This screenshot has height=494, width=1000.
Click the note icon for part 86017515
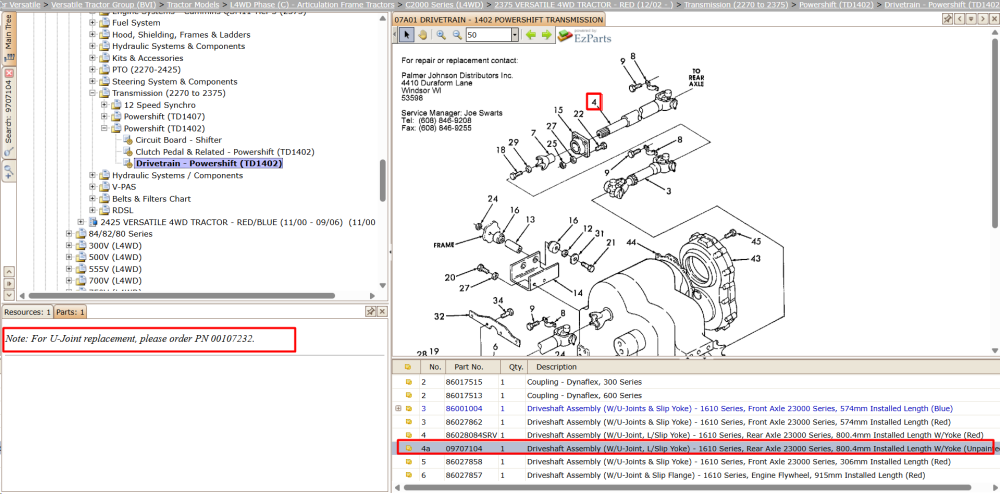(408, 382)
